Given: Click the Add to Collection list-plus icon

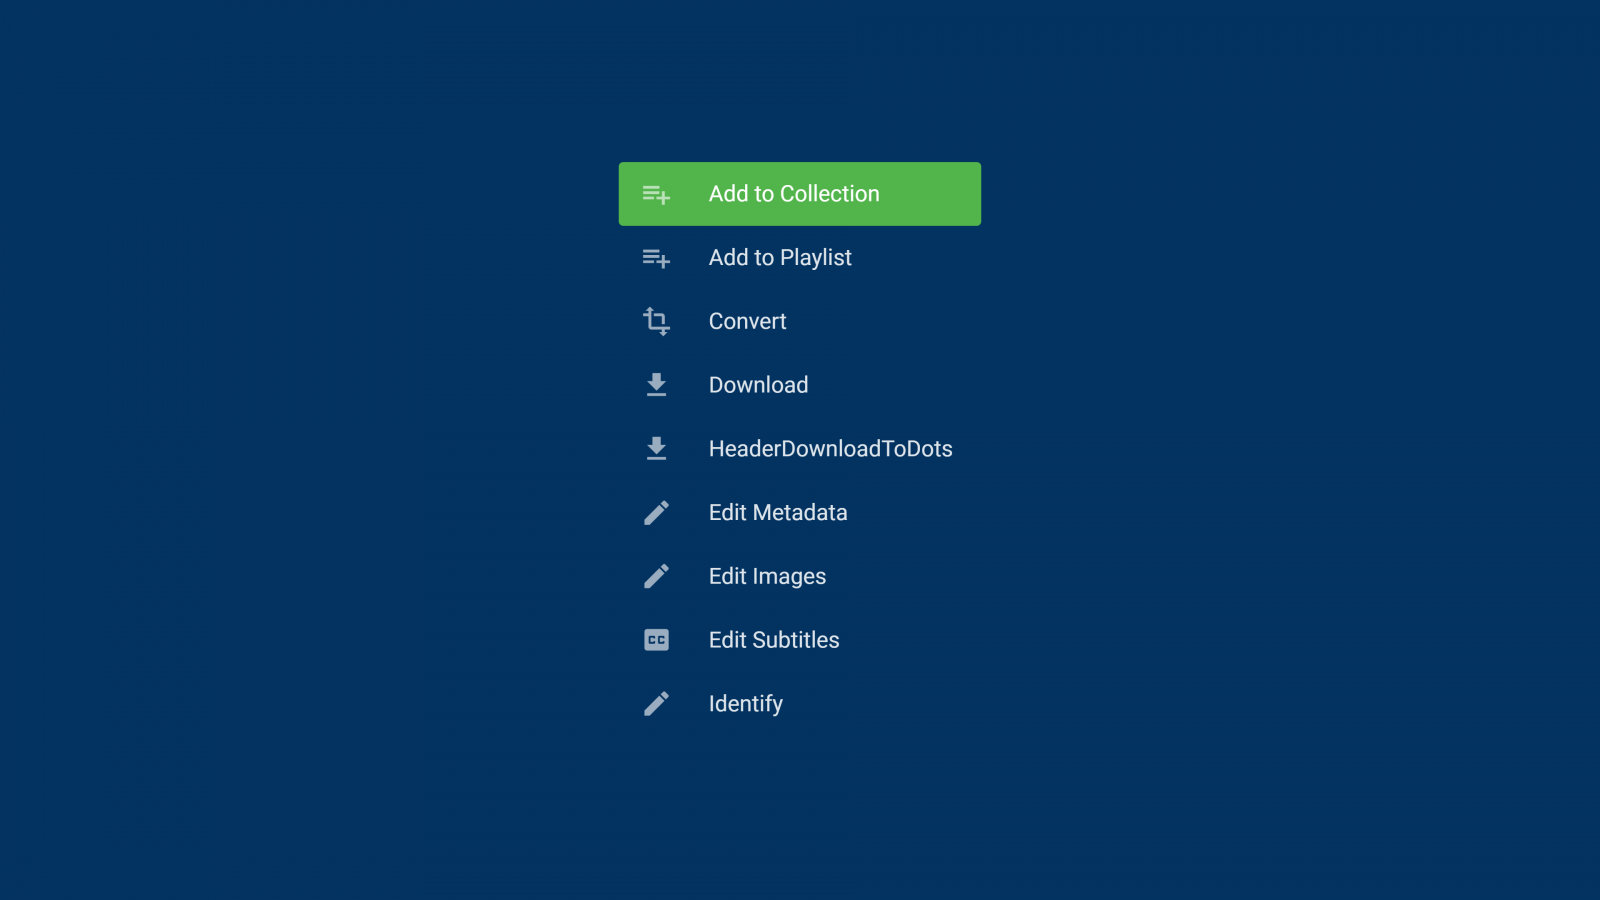Looking at the screenshot, I should coord(656,195).
